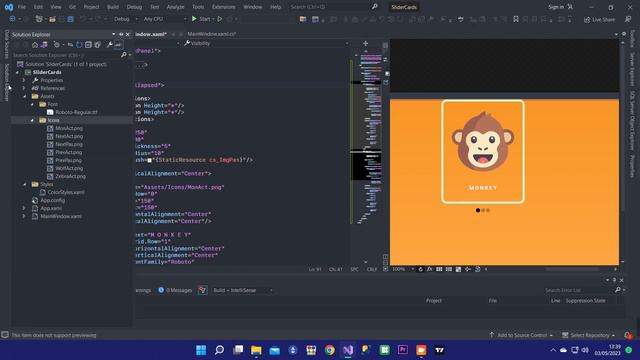Select ColorStyles.xaml file
Image resolution: width=640 pixels, height=360 pixels.
coord(66,192)
